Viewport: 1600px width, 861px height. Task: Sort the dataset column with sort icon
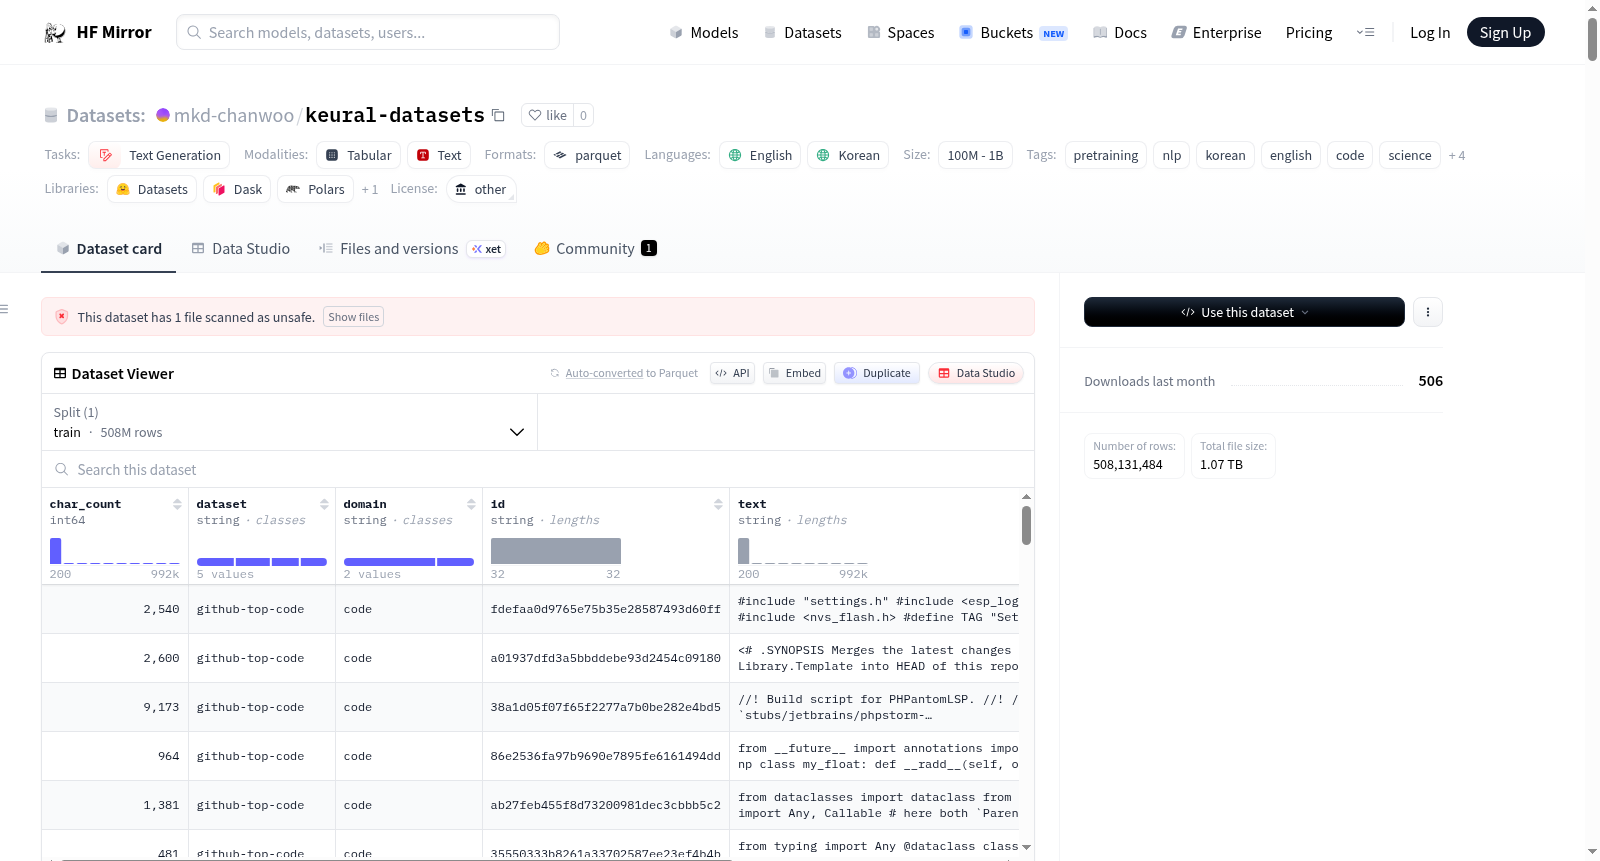click(324, 504)
